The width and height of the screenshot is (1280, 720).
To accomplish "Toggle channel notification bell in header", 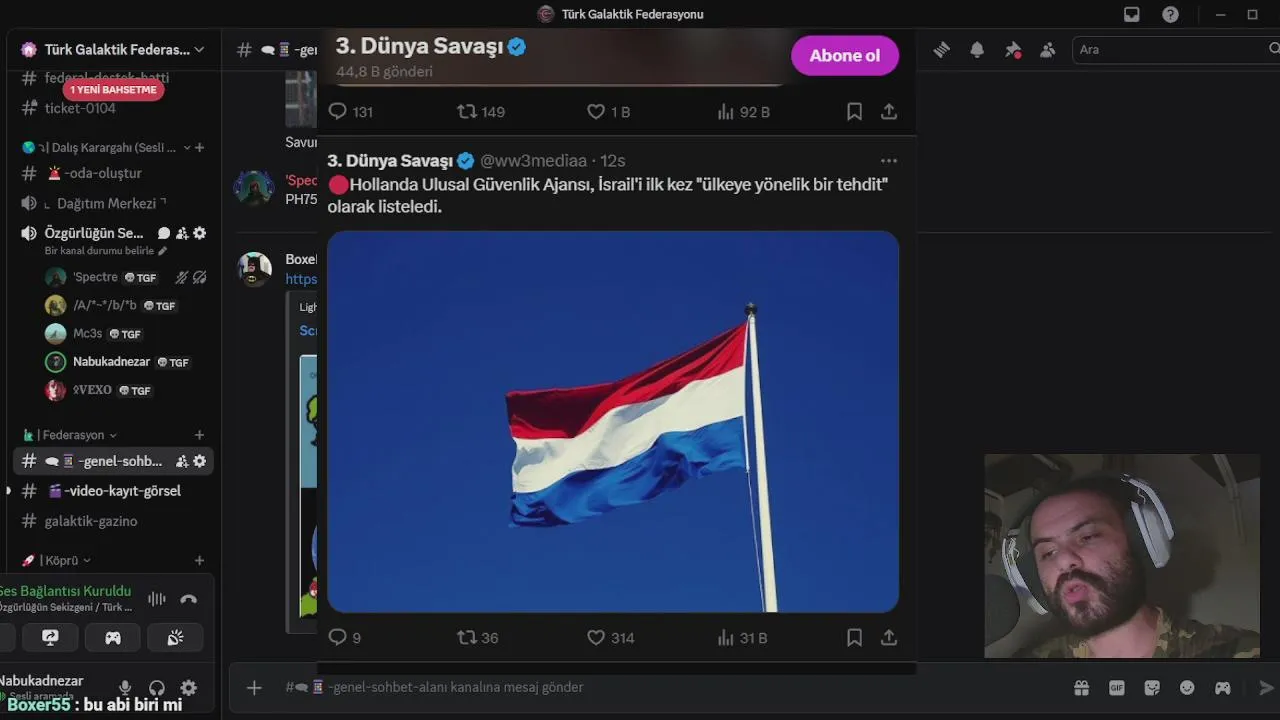I will click(977, 49).
